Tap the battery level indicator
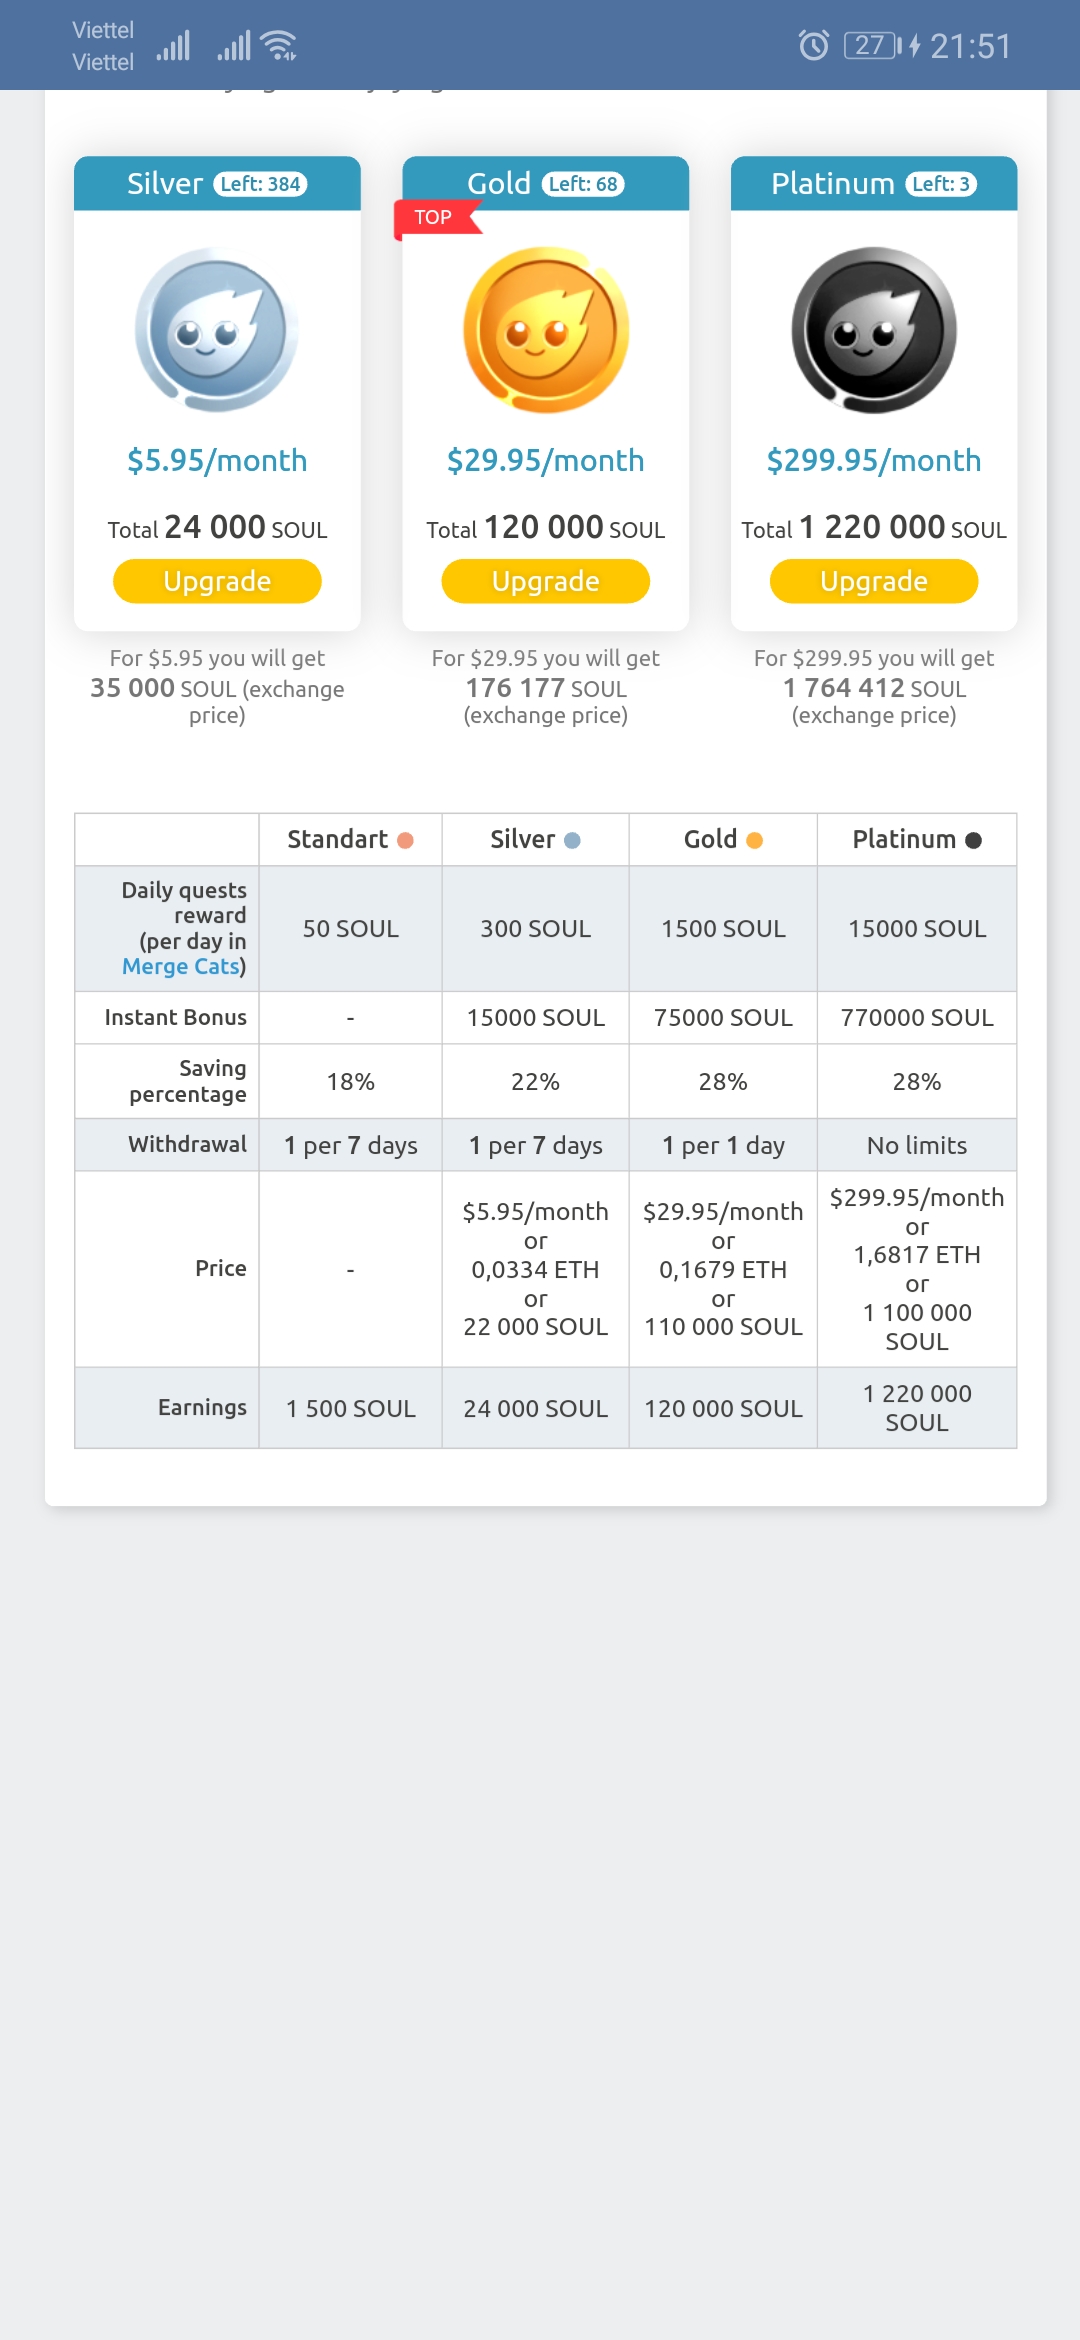Viewport: 1080px width, 2340px height. click(872, 45)
